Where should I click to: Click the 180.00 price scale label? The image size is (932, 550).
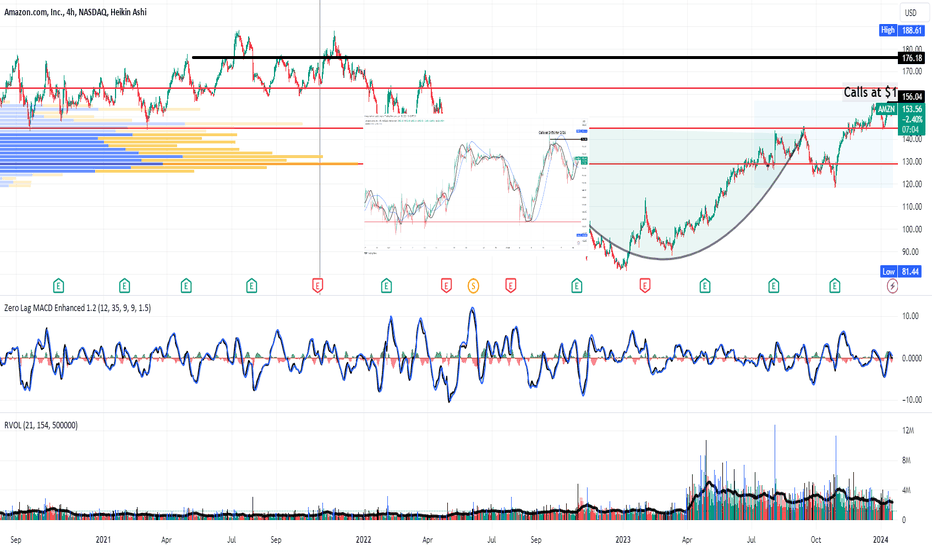[912, 49]
